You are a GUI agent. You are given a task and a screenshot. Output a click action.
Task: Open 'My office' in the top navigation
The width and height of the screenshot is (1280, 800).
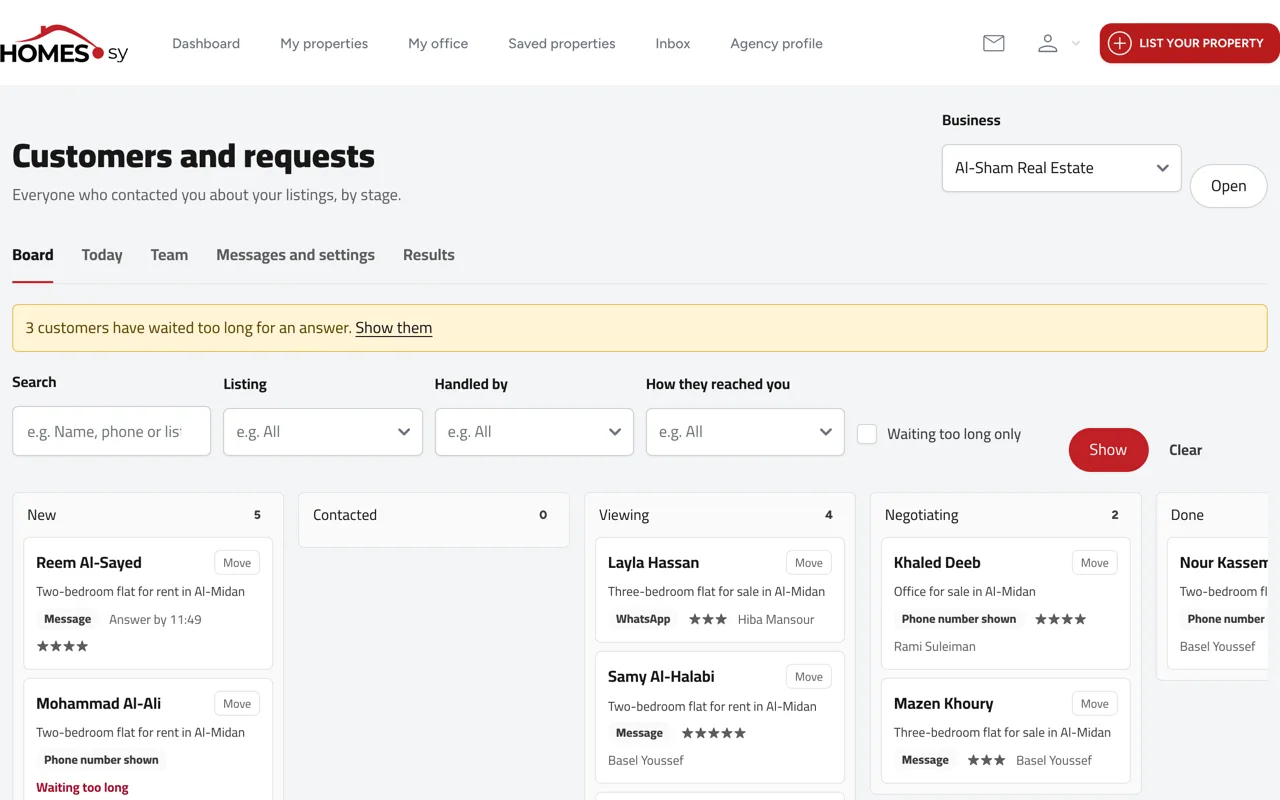click(x=438, y=44)
